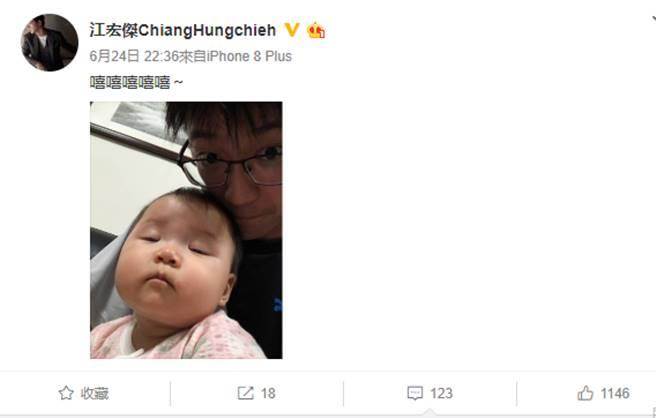The height and width of the screenshot is (418, 656).
Task: Open the 123 comments count
Action: [441, 393]
